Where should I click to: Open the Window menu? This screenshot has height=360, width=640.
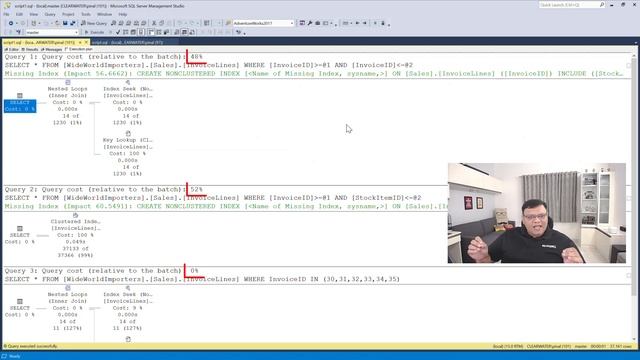(104, 14)
